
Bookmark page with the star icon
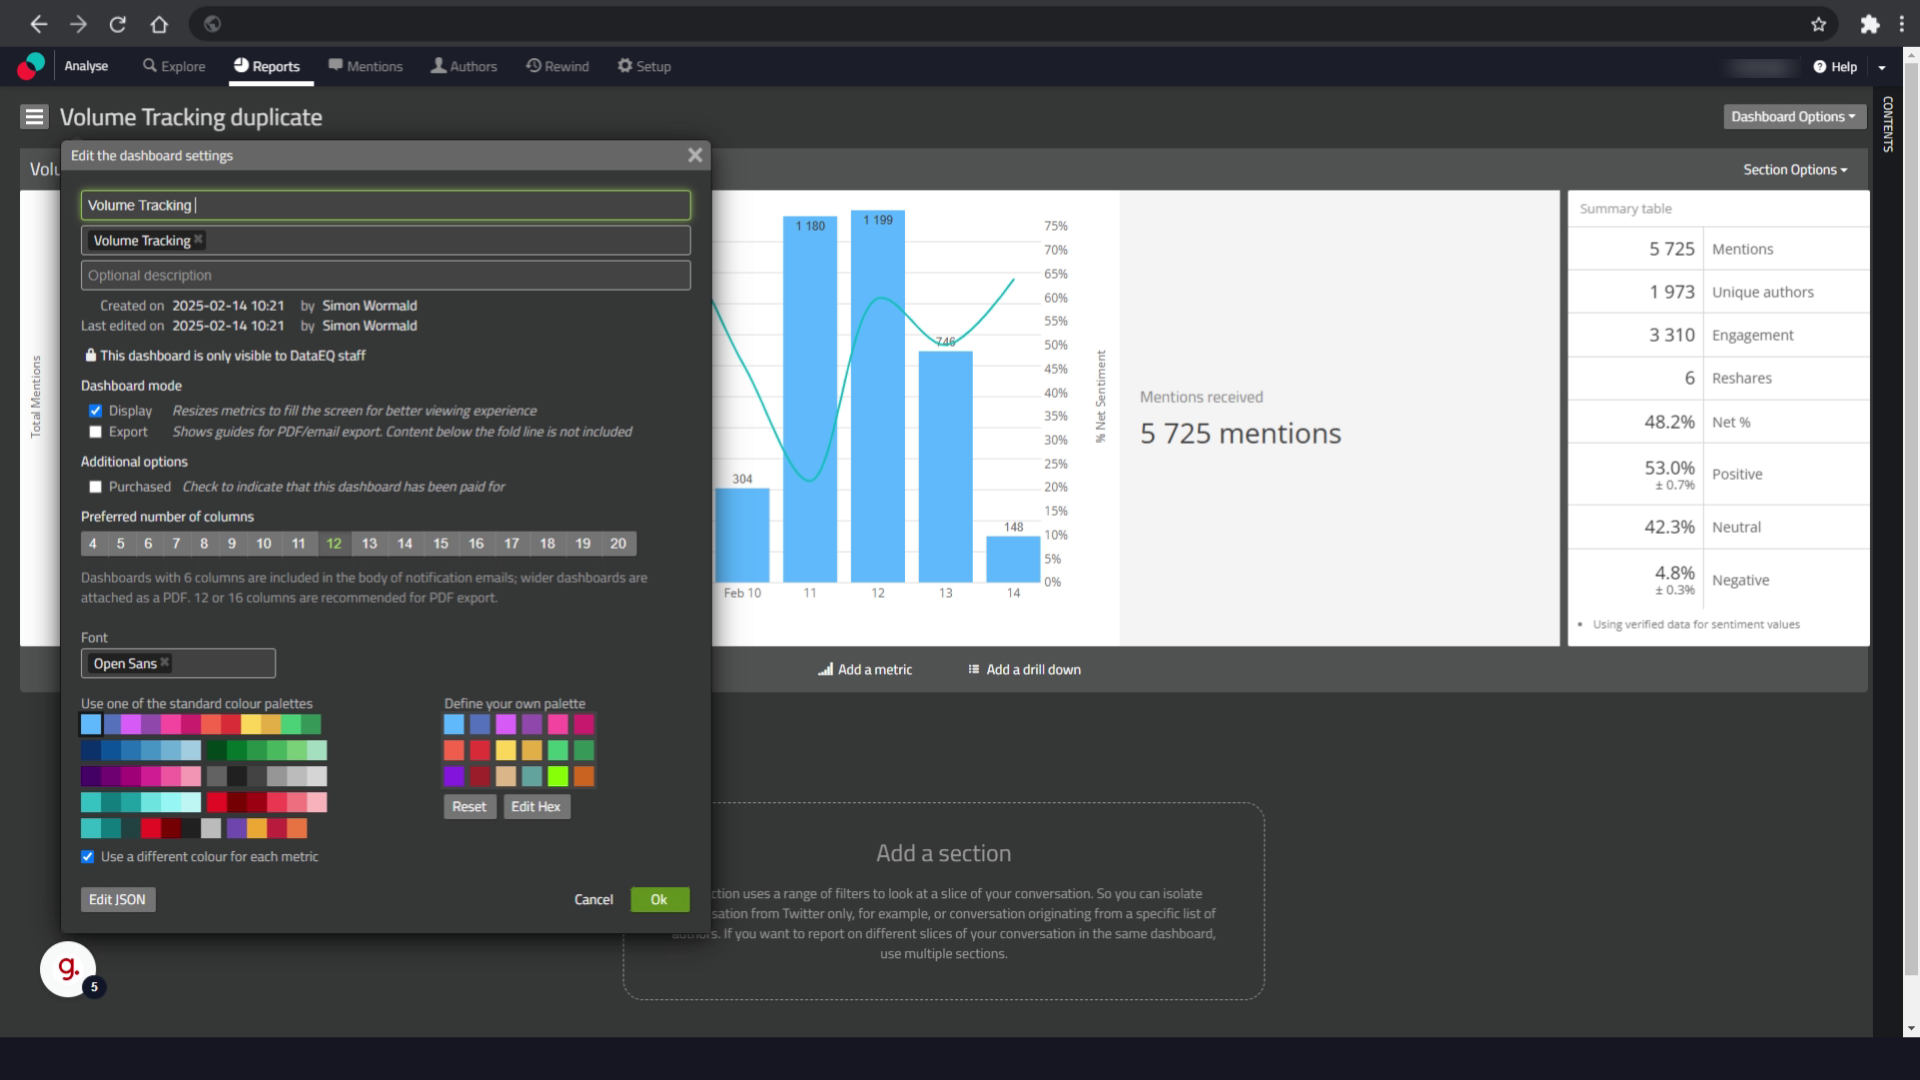[x=1818, y=24]
